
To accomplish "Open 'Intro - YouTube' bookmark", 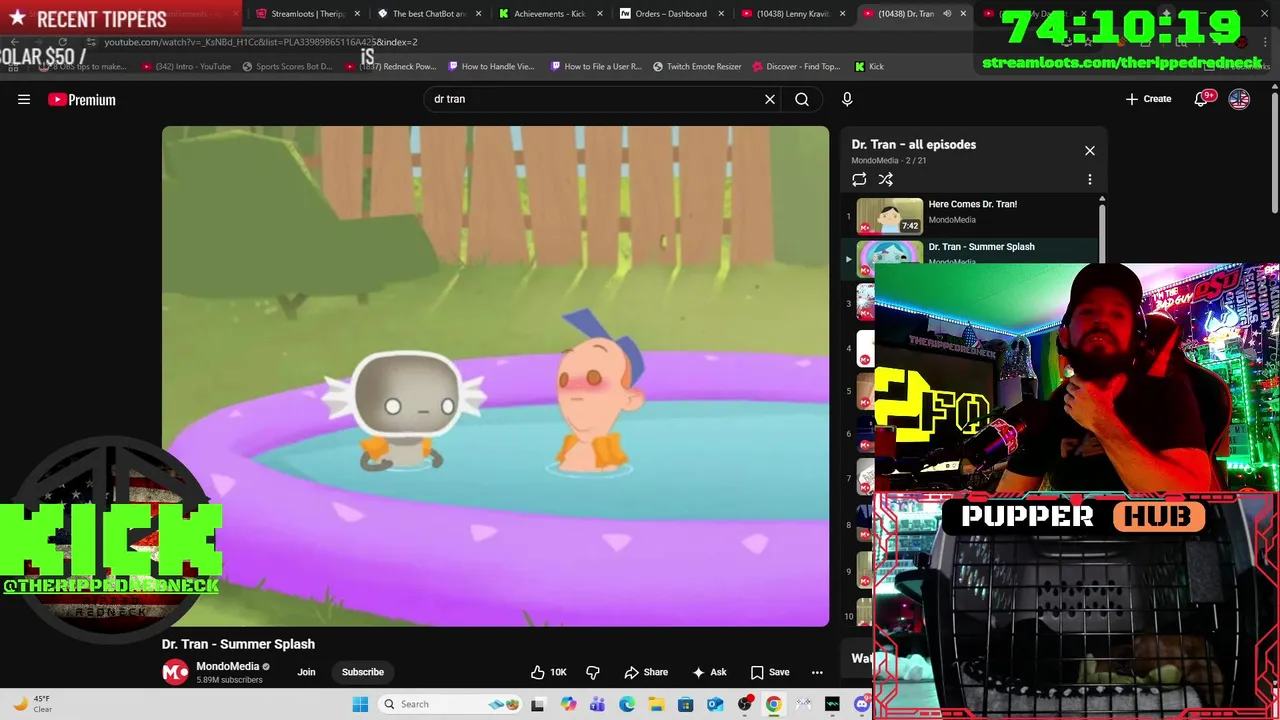I will click(187, 66).
